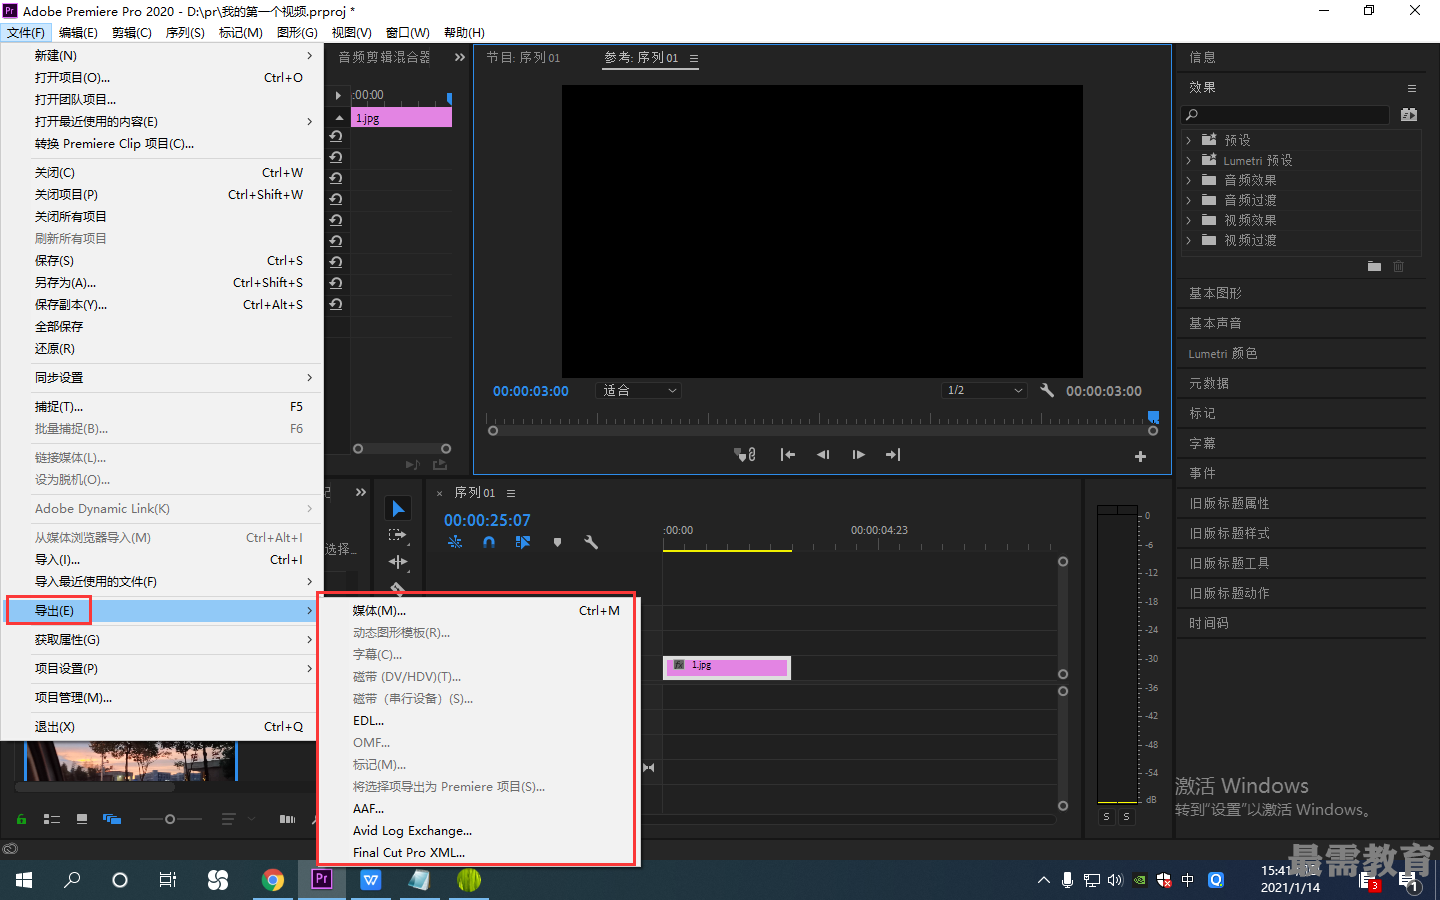This screenshot has height=900, width=1440.
Task: Select the Ripple Edit tool
Action: coord(398,562)
